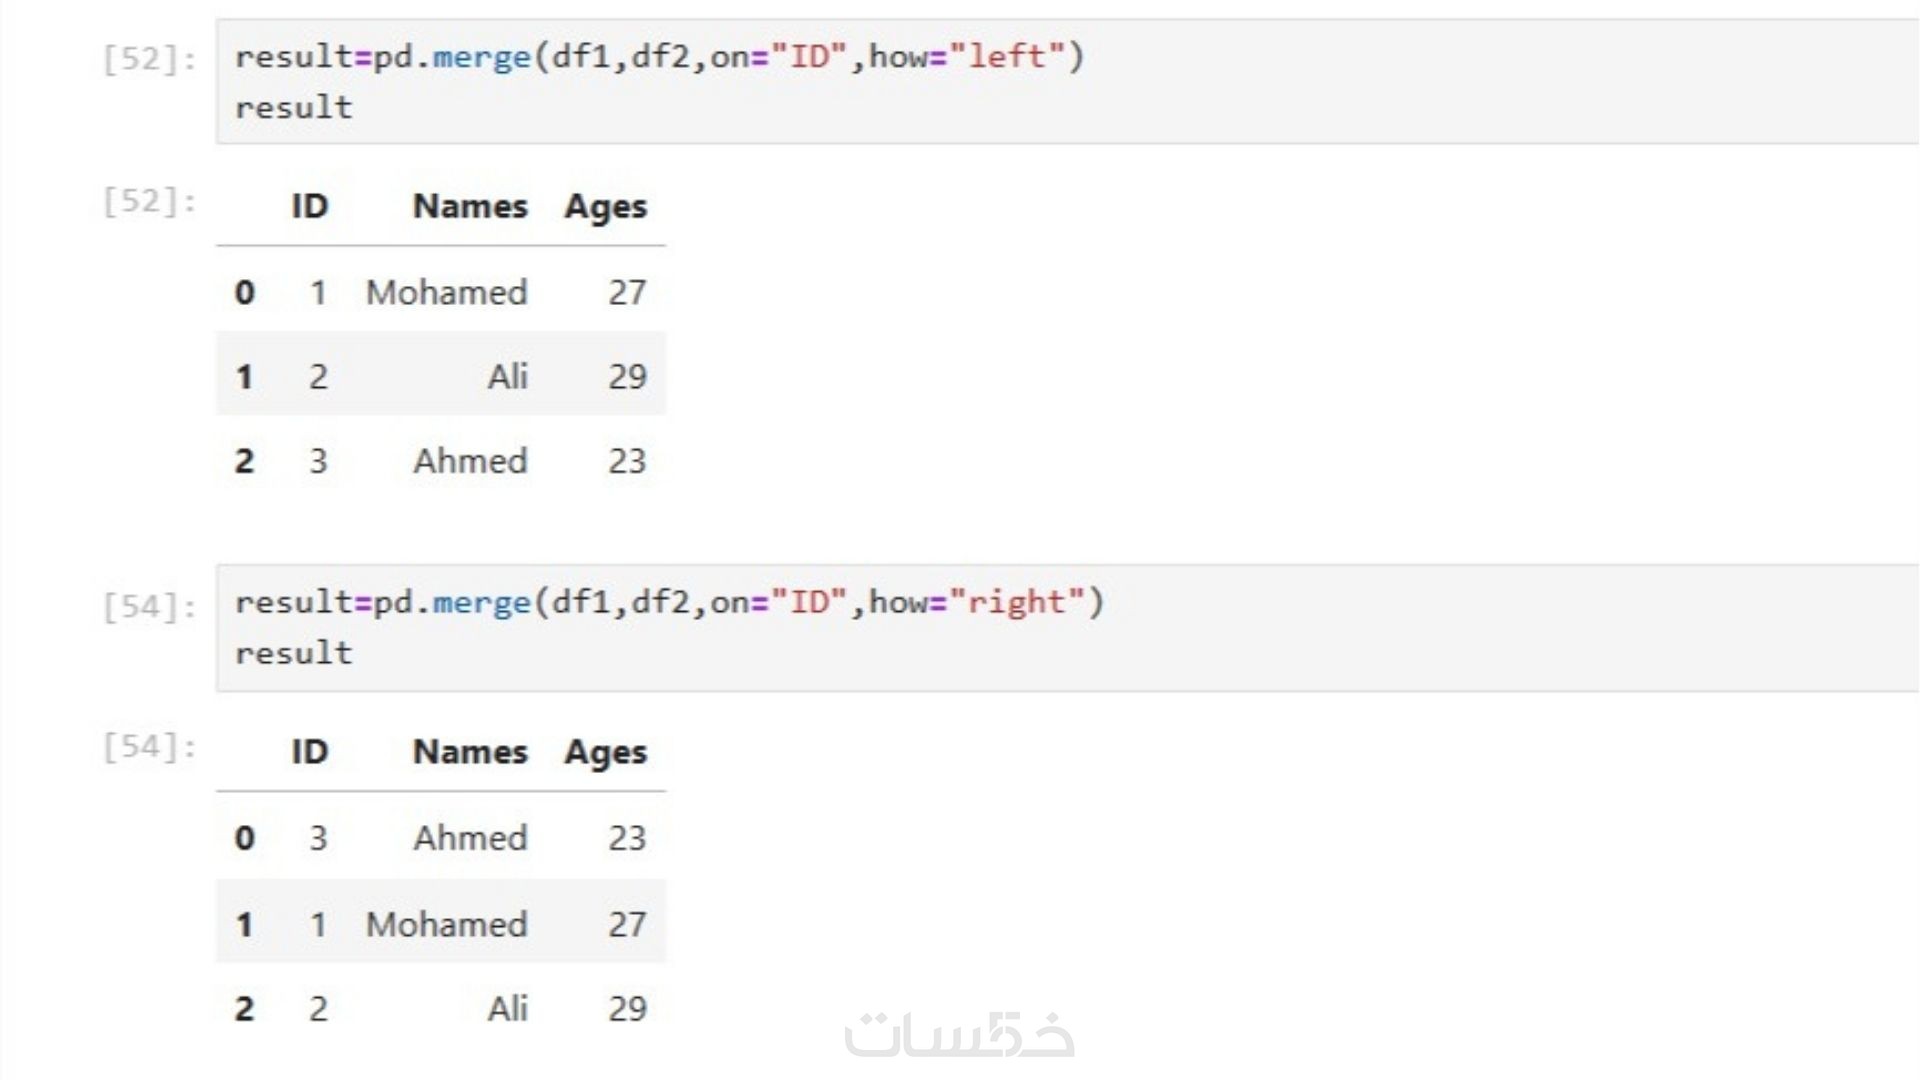Image resolution: width=1920 pixels, height=1080 pixels.
Task: Click the Ages header in the left-merge table
Action: pyautogui.click(x=605, y=206)
